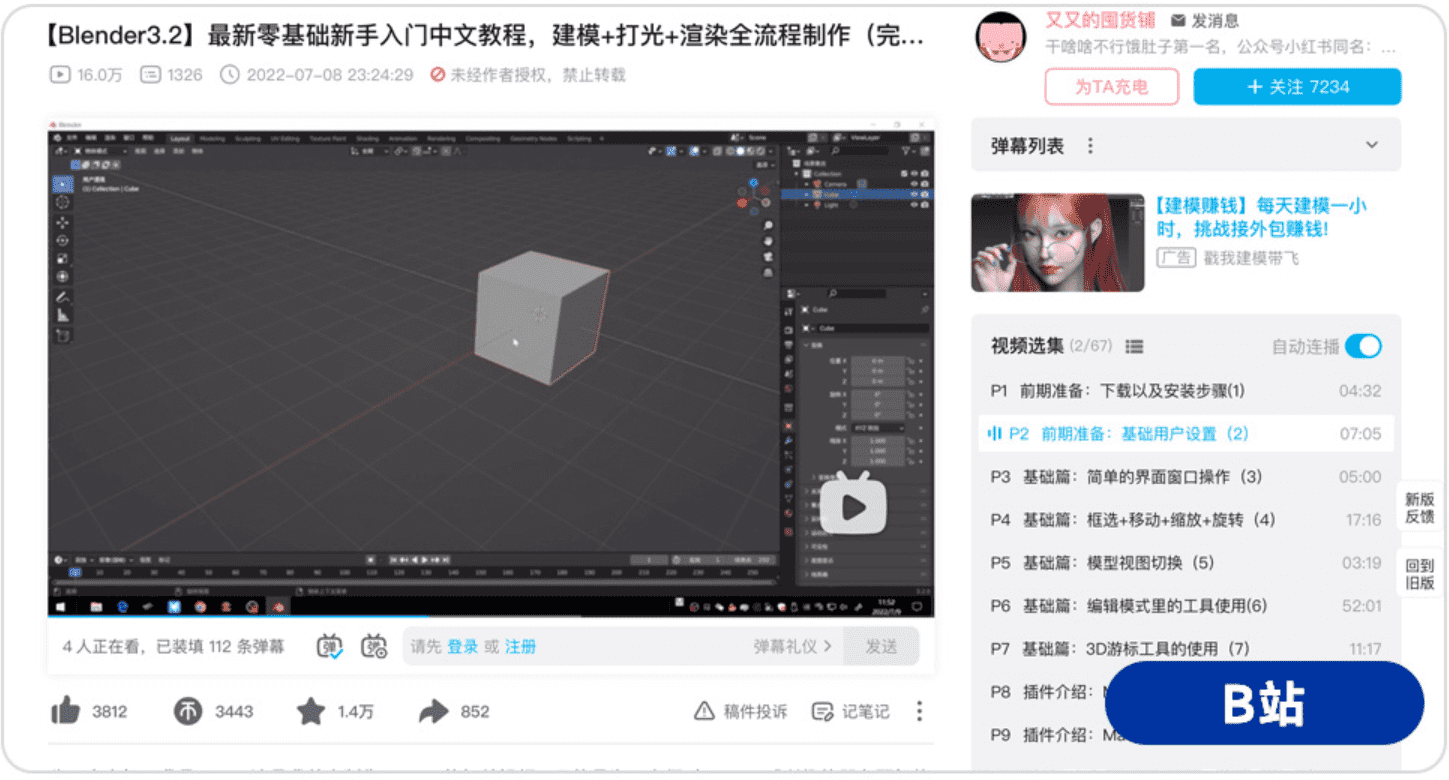Play P5 模型视图切换 (5)
The image size is (1449, 780).
coord(1186,563)
